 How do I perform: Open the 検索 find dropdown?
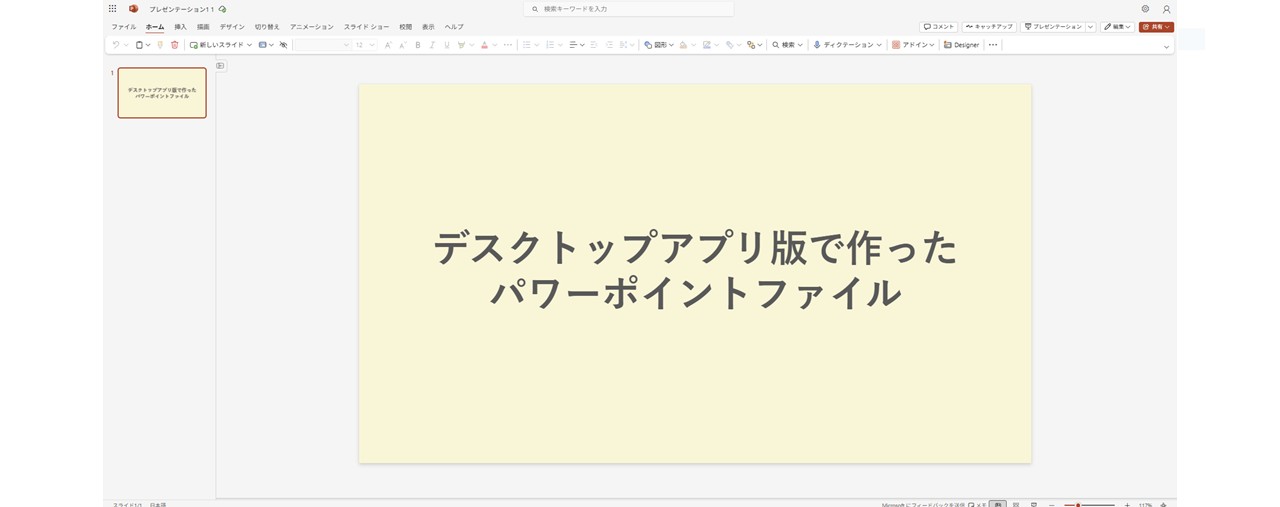coord(788,45)
